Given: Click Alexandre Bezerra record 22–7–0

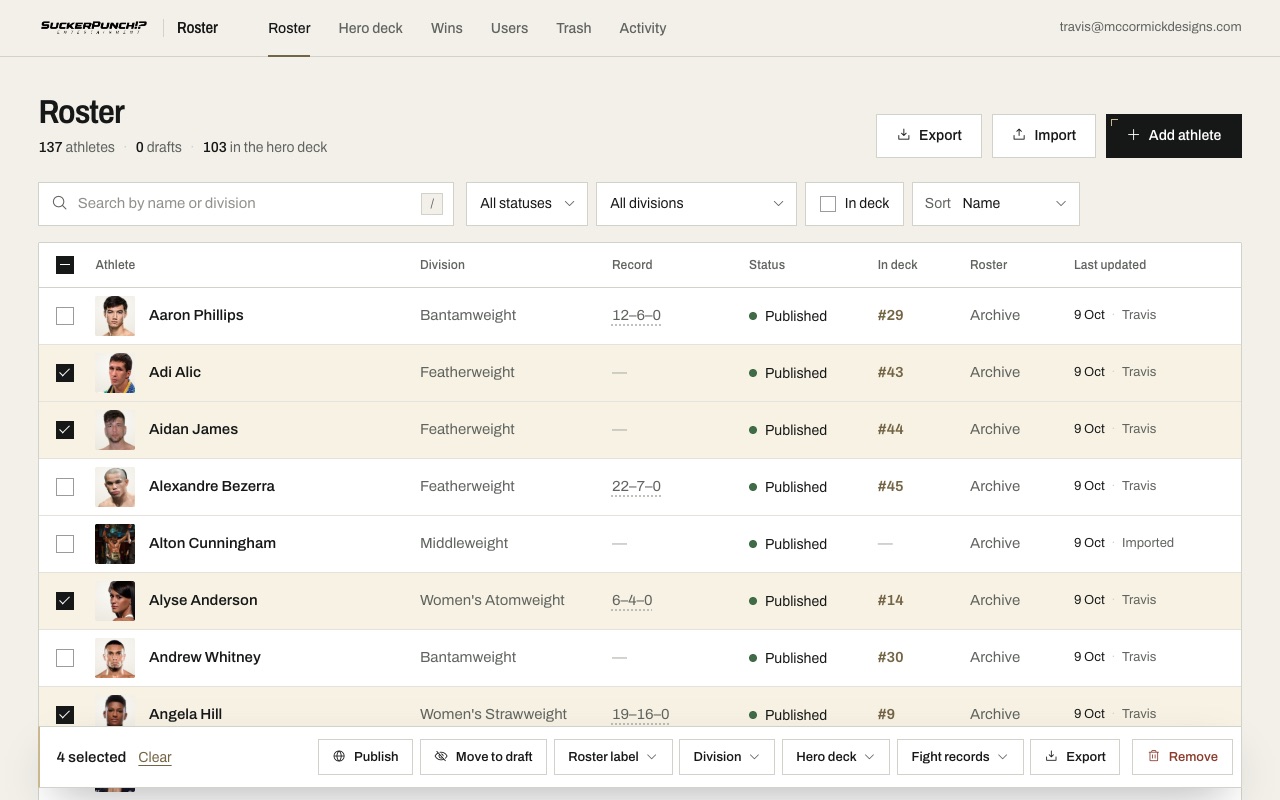Looking at the screenshot, I should (x=636, y=486).
